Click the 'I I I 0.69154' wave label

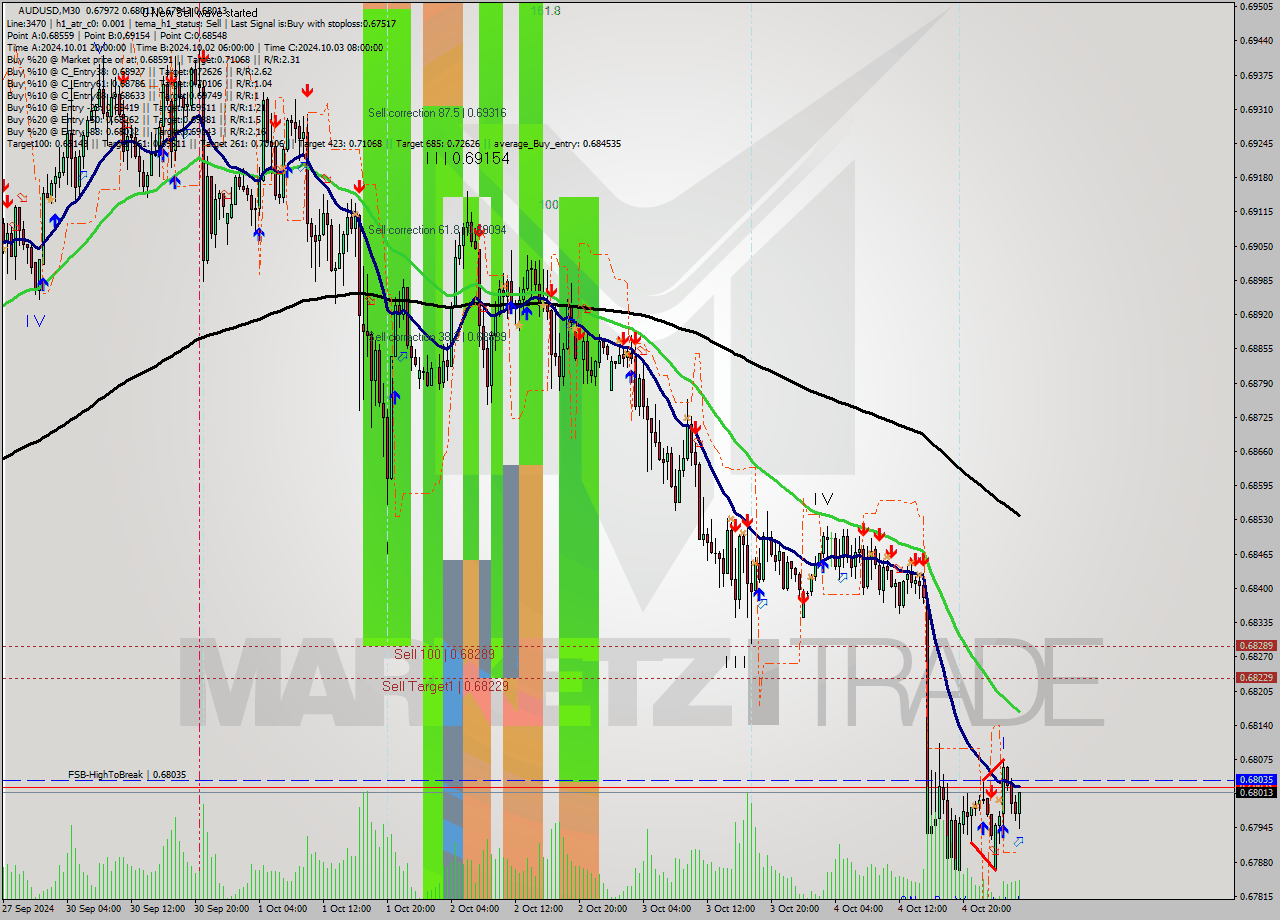tap(467, 158)
